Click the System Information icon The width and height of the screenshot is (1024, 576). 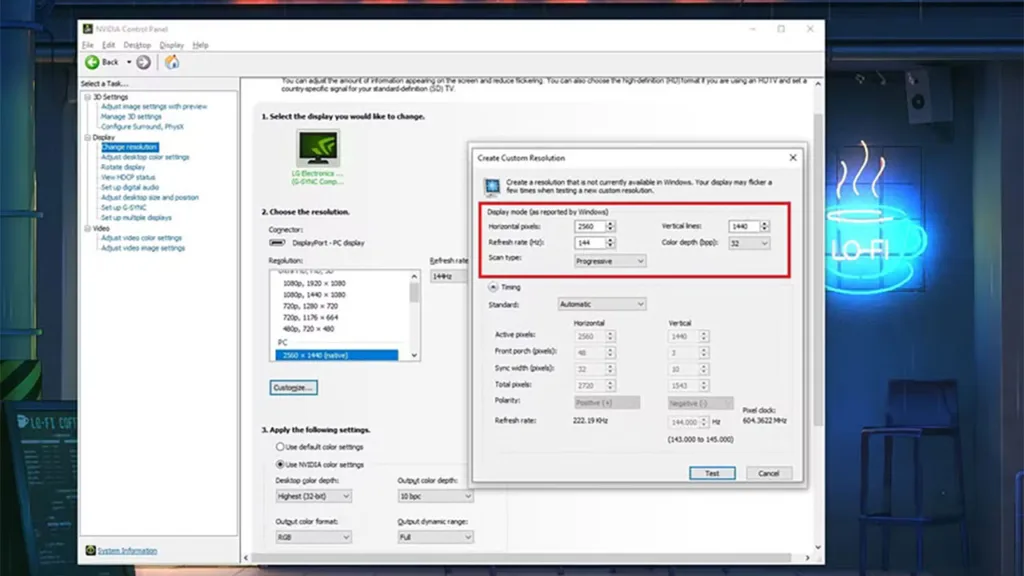tap(91, 551)
